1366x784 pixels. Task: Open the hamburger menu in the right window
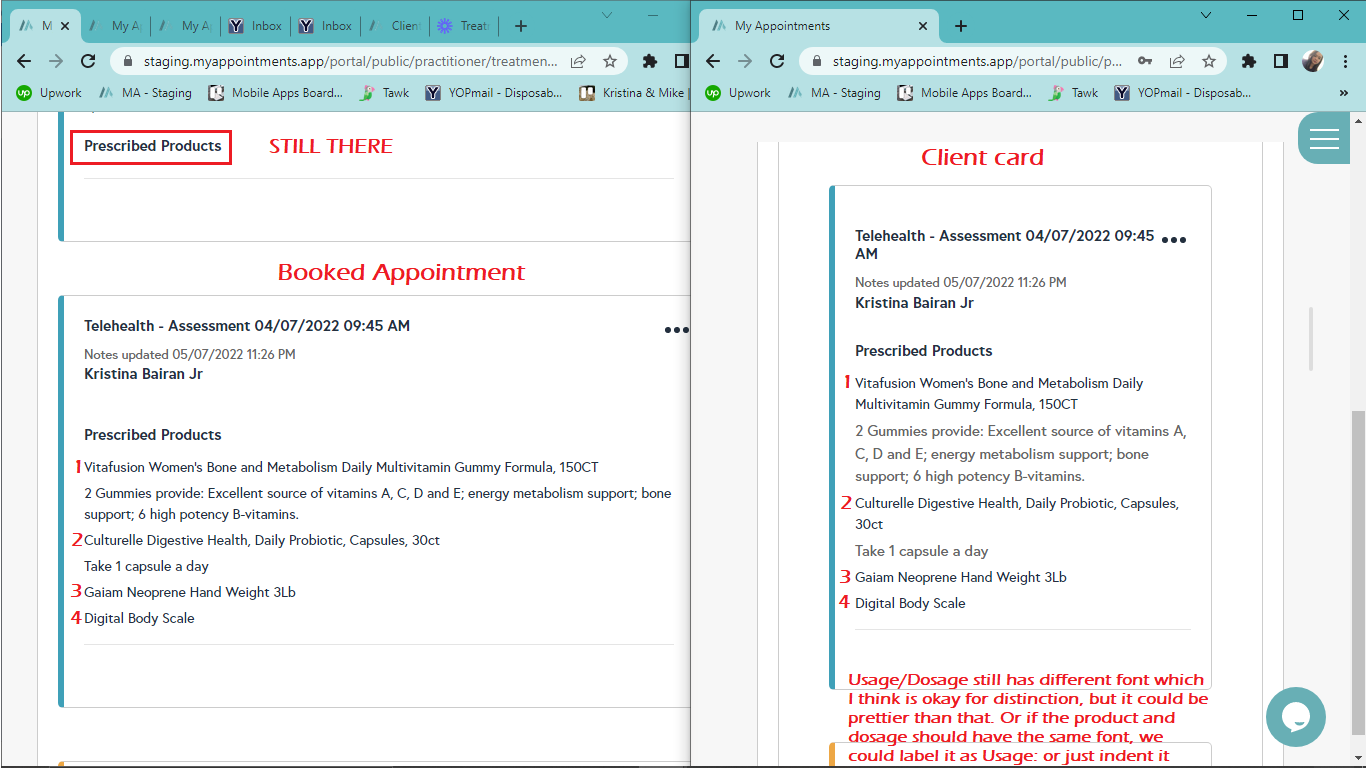coord(1324,139)
